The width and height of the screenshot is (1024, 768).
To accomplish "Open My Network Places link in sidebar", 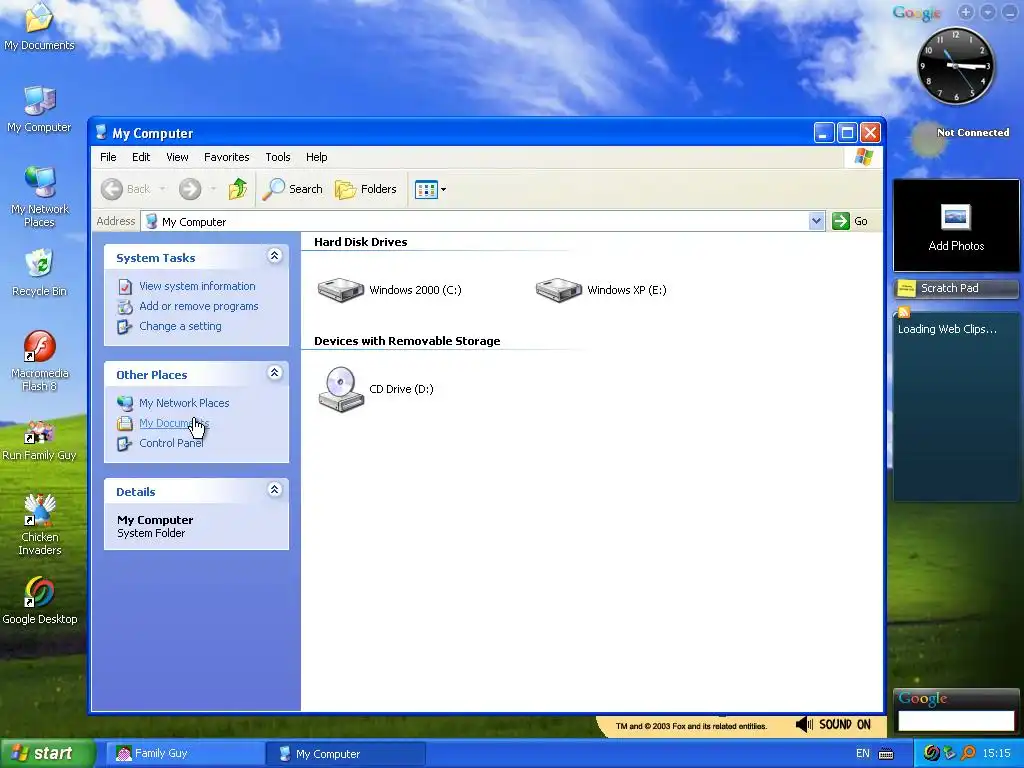I will pyautogui.click(x=184, y=404).
